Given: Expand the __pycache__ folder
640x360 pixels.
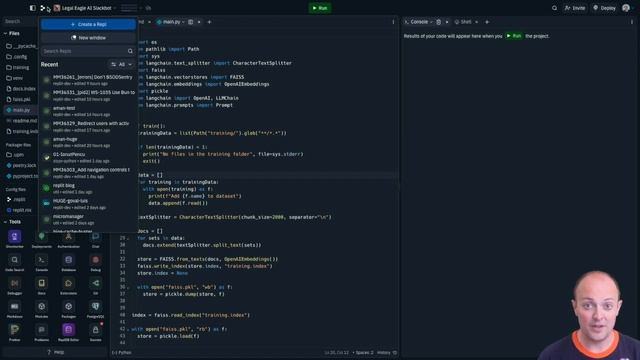Looking at the screenshot, I should click(21, 46).
